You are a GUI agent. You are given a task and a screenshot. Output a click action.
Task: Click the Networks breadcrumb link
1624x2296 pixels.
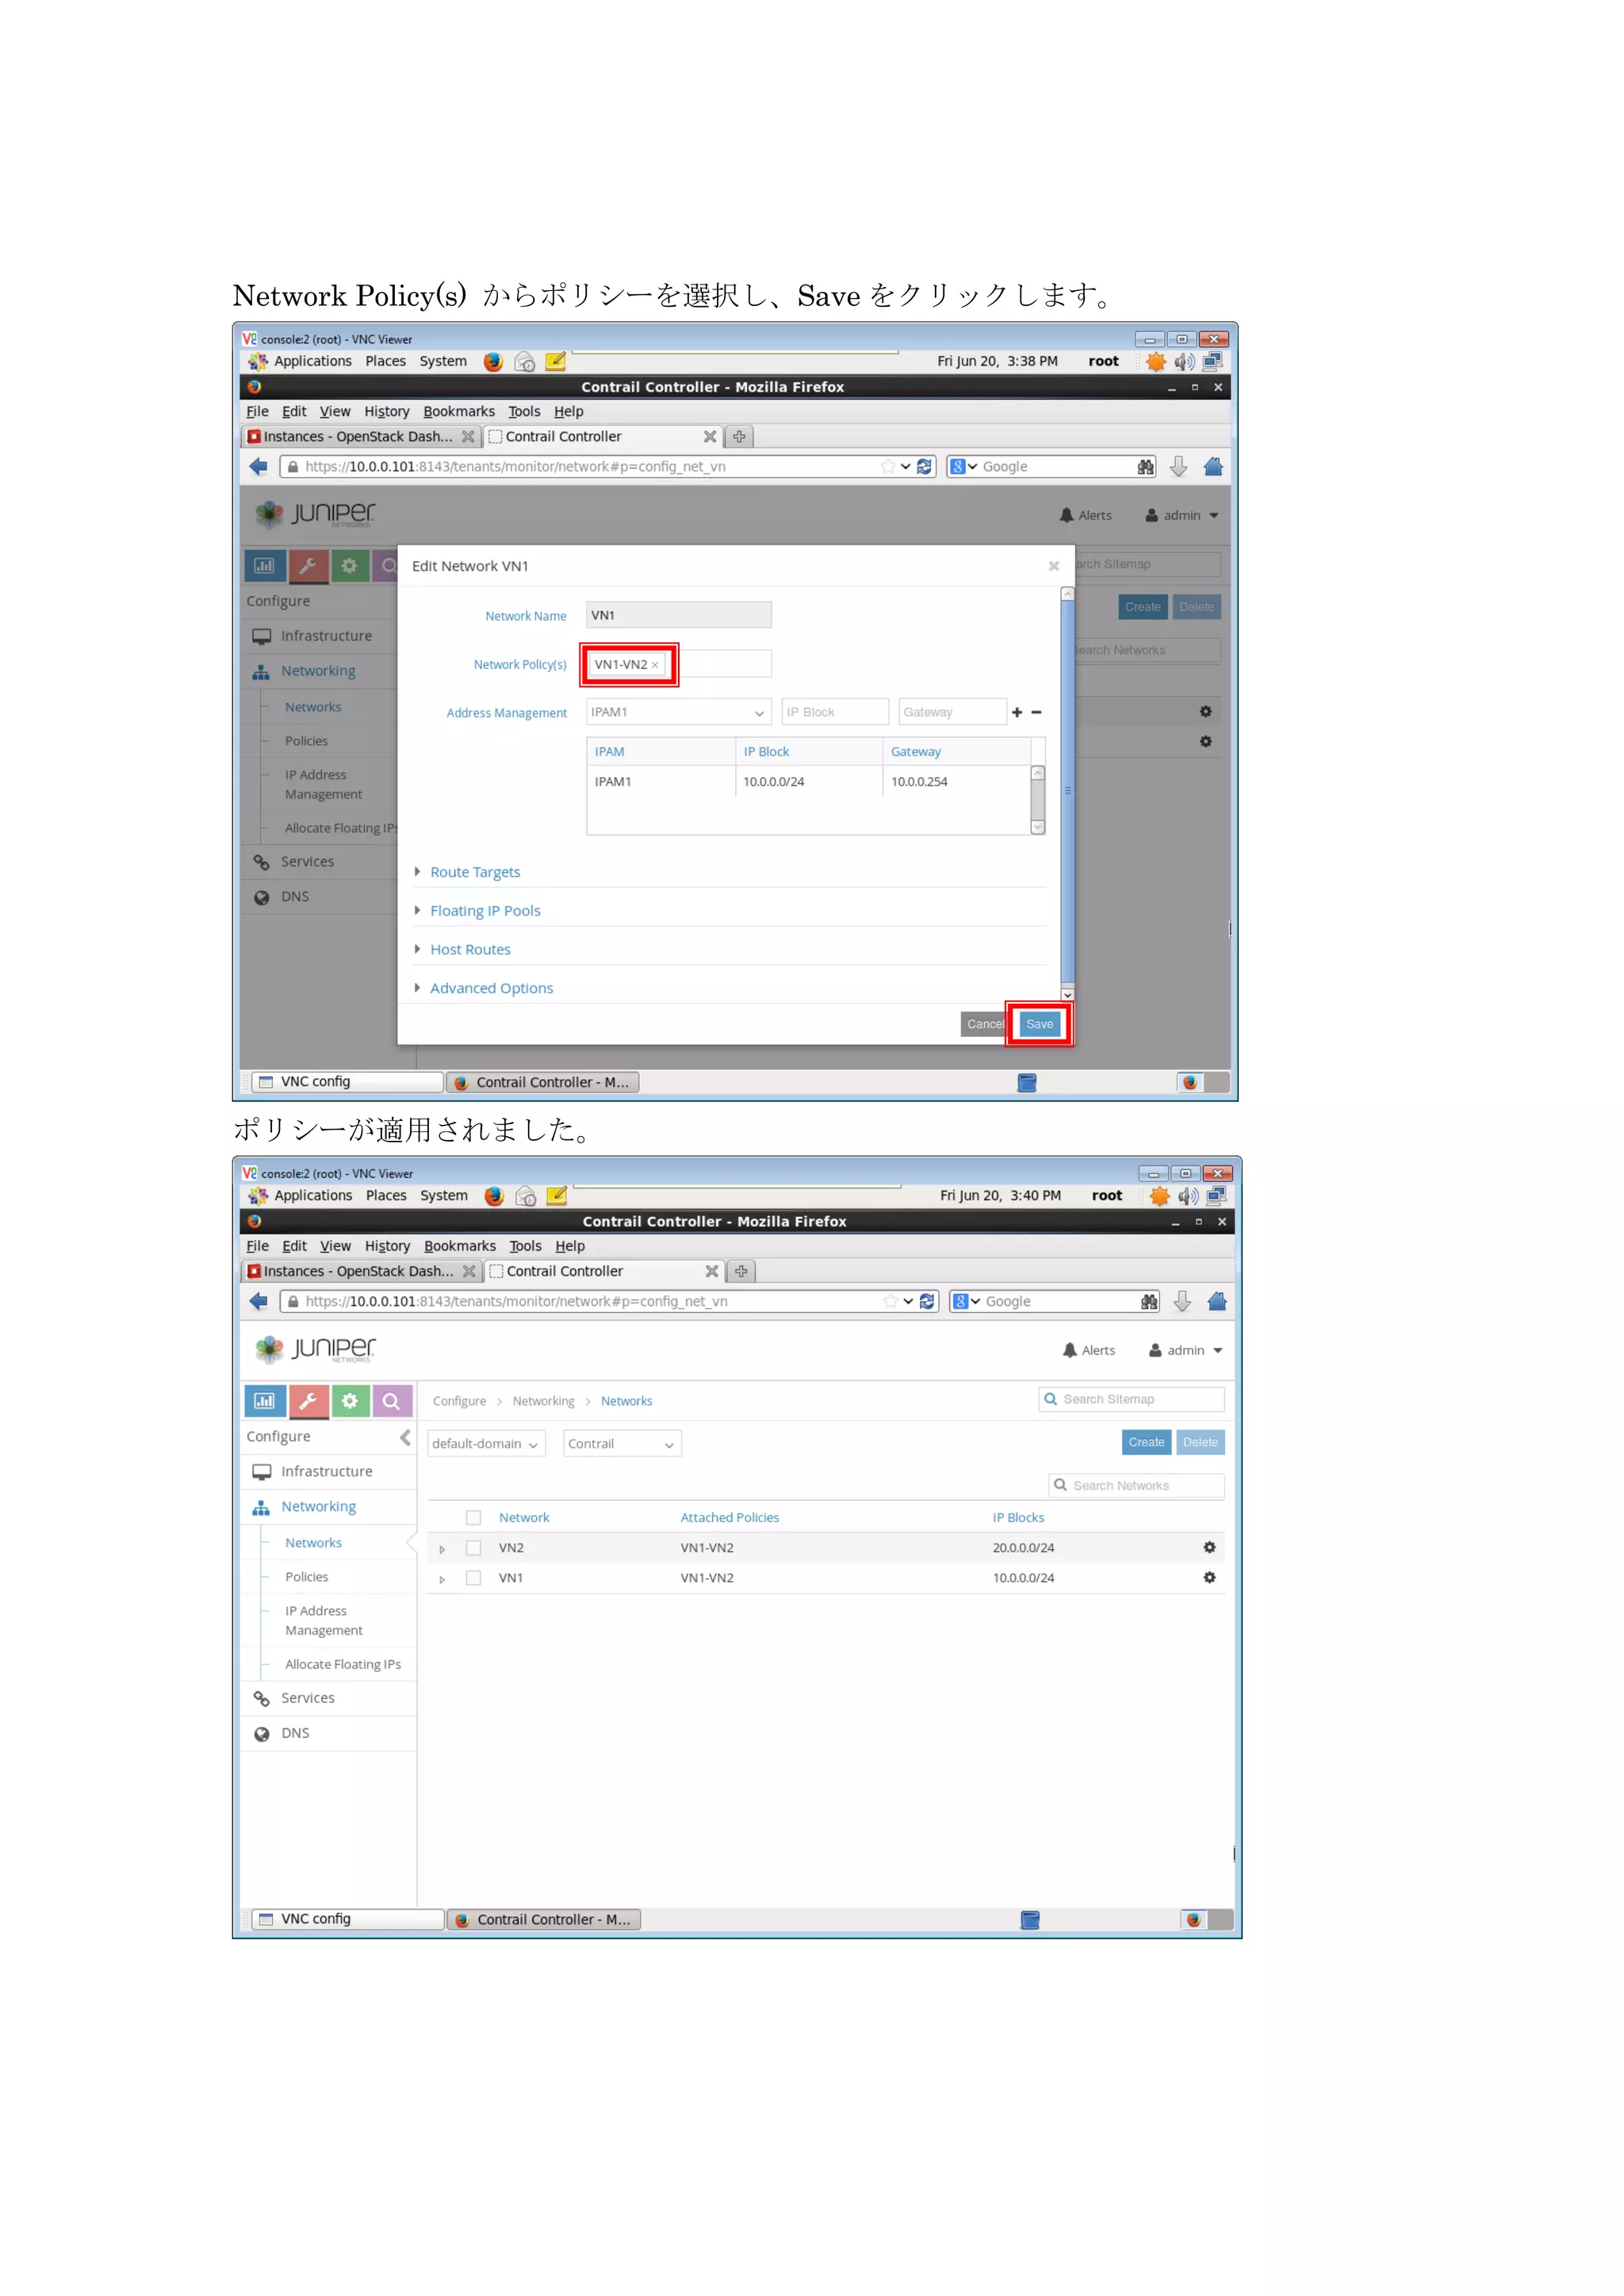coord(626,1401)
